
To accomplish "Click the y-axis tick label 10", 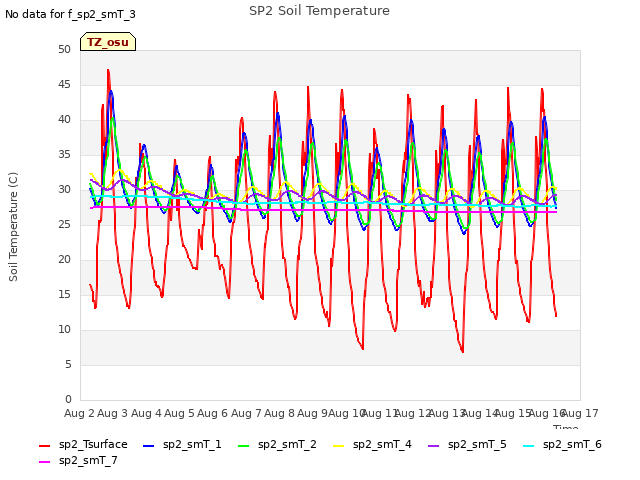I will 64,329.
